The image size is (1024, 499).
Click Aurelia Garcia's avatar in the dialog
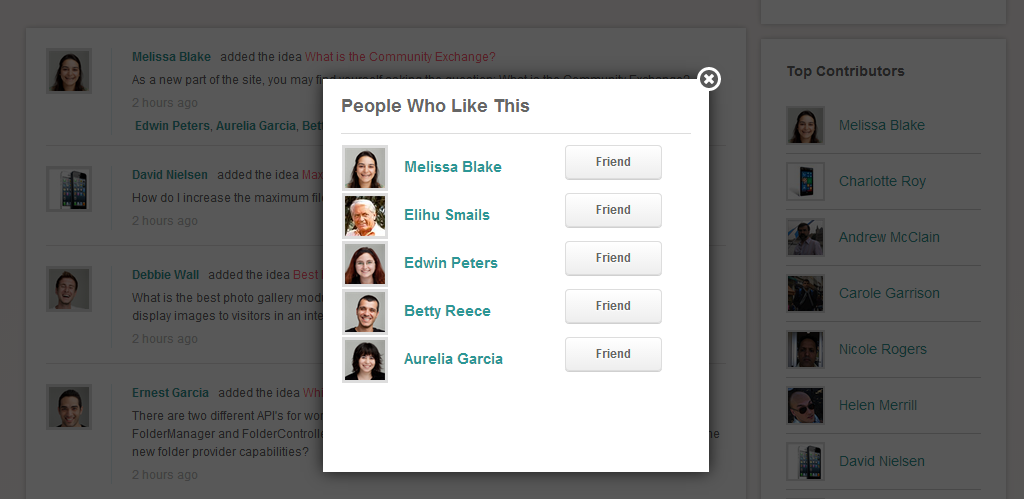point(364,360)
